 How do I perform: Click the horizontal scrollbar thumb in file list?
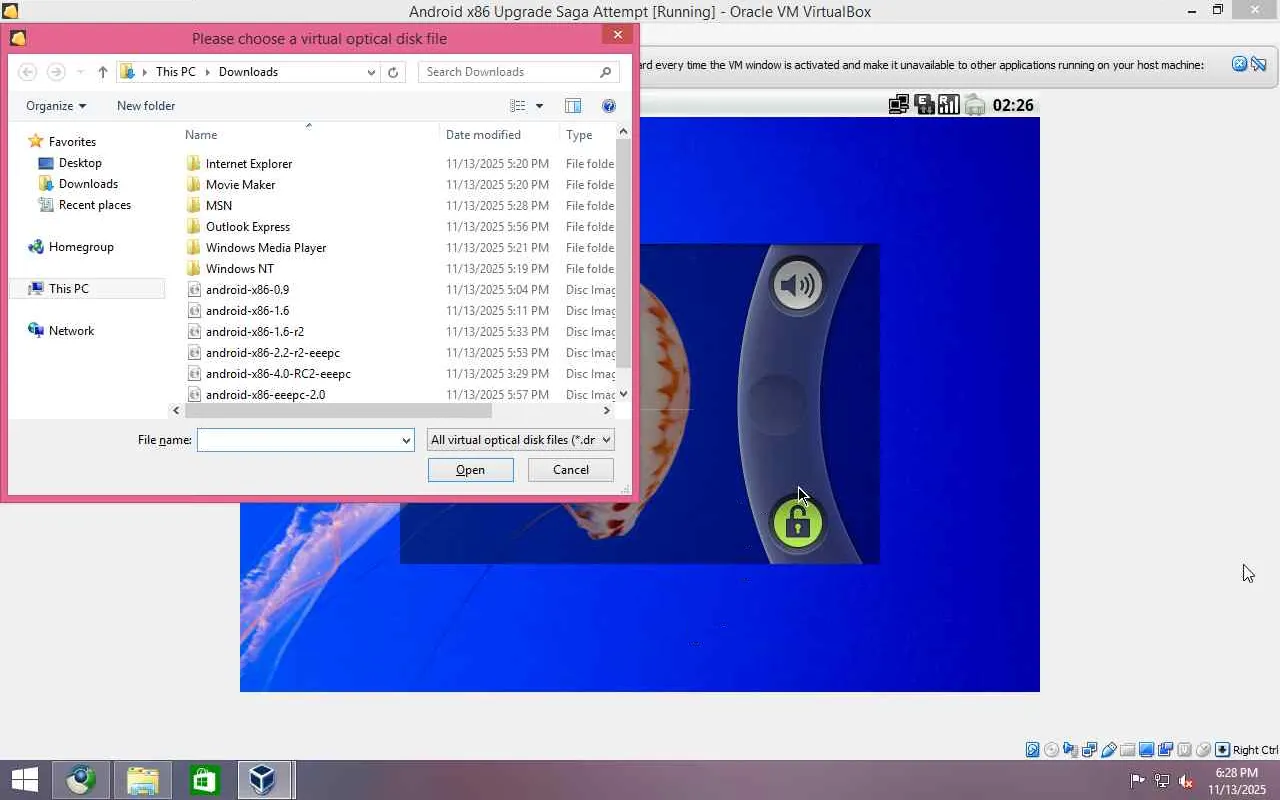pos(338,411)
